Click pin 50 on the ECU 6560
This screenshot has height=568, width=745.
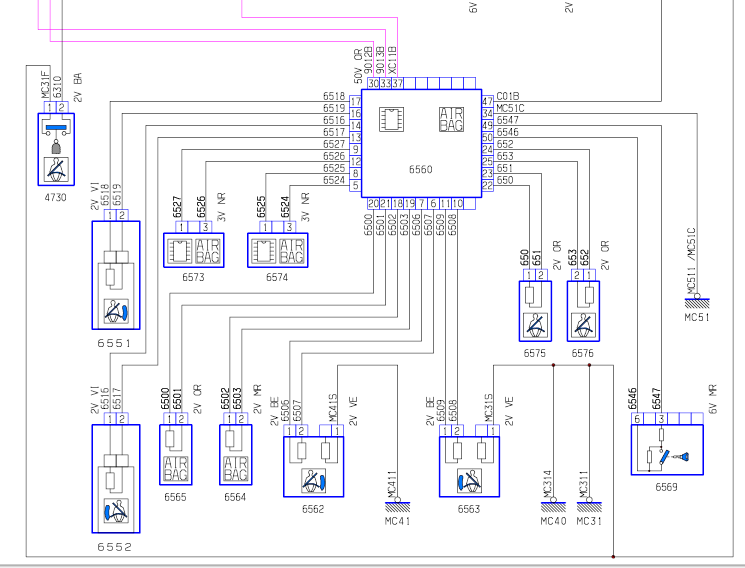click(487, 137)
